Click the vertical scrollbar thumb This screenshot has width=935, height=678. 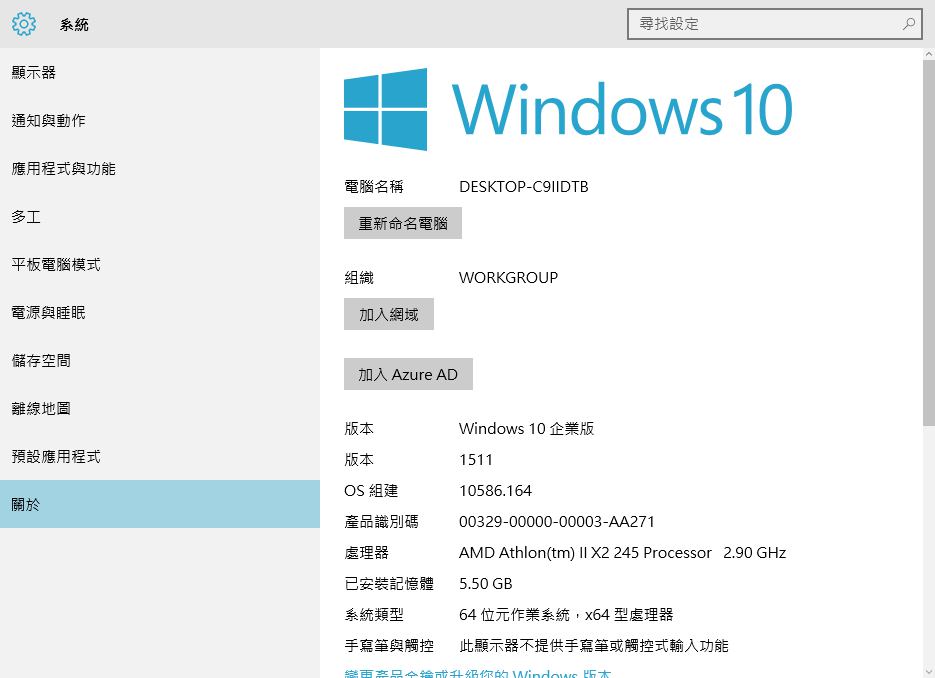click(x=928, y=242)
